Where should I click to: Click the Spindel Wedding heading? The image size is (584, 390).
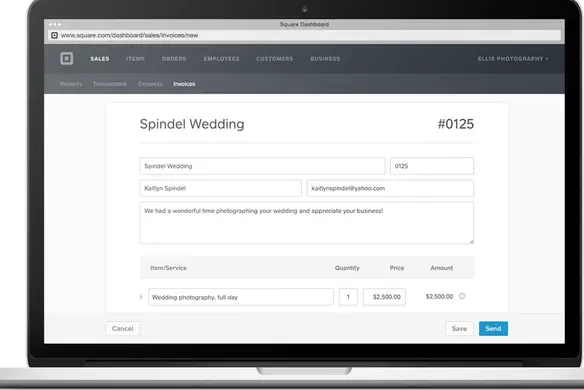click(192, 124)
